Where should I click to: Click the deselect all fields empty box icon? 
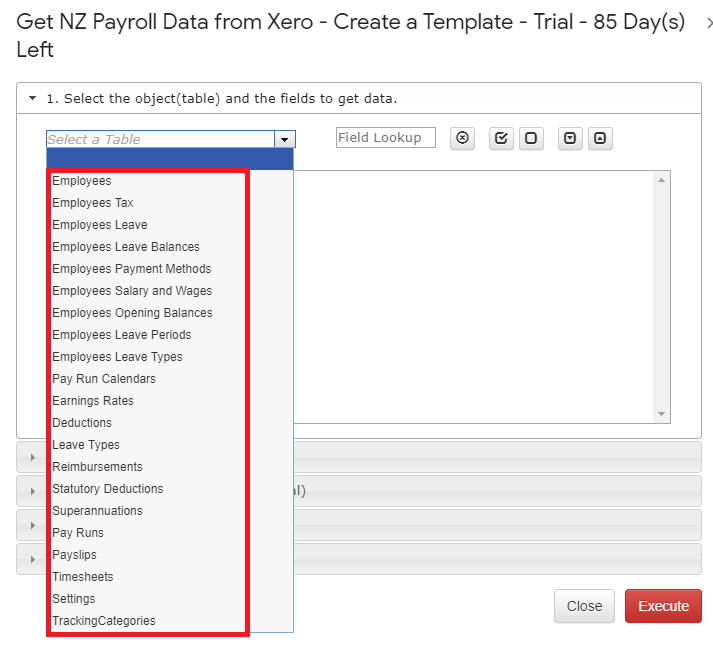tap(531, 138)
